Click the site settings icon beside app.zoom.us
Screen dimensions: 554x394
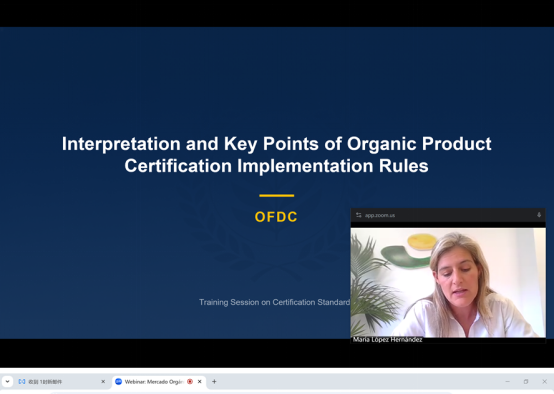[x=359, y=215]
